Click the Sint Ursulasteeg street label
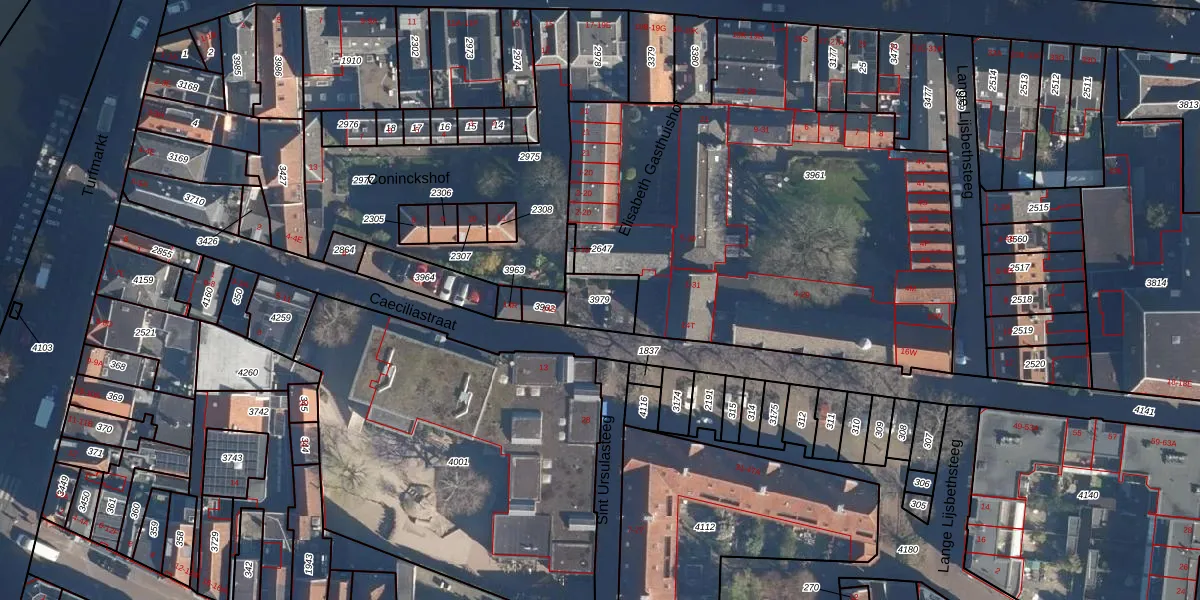 point(603,472)
